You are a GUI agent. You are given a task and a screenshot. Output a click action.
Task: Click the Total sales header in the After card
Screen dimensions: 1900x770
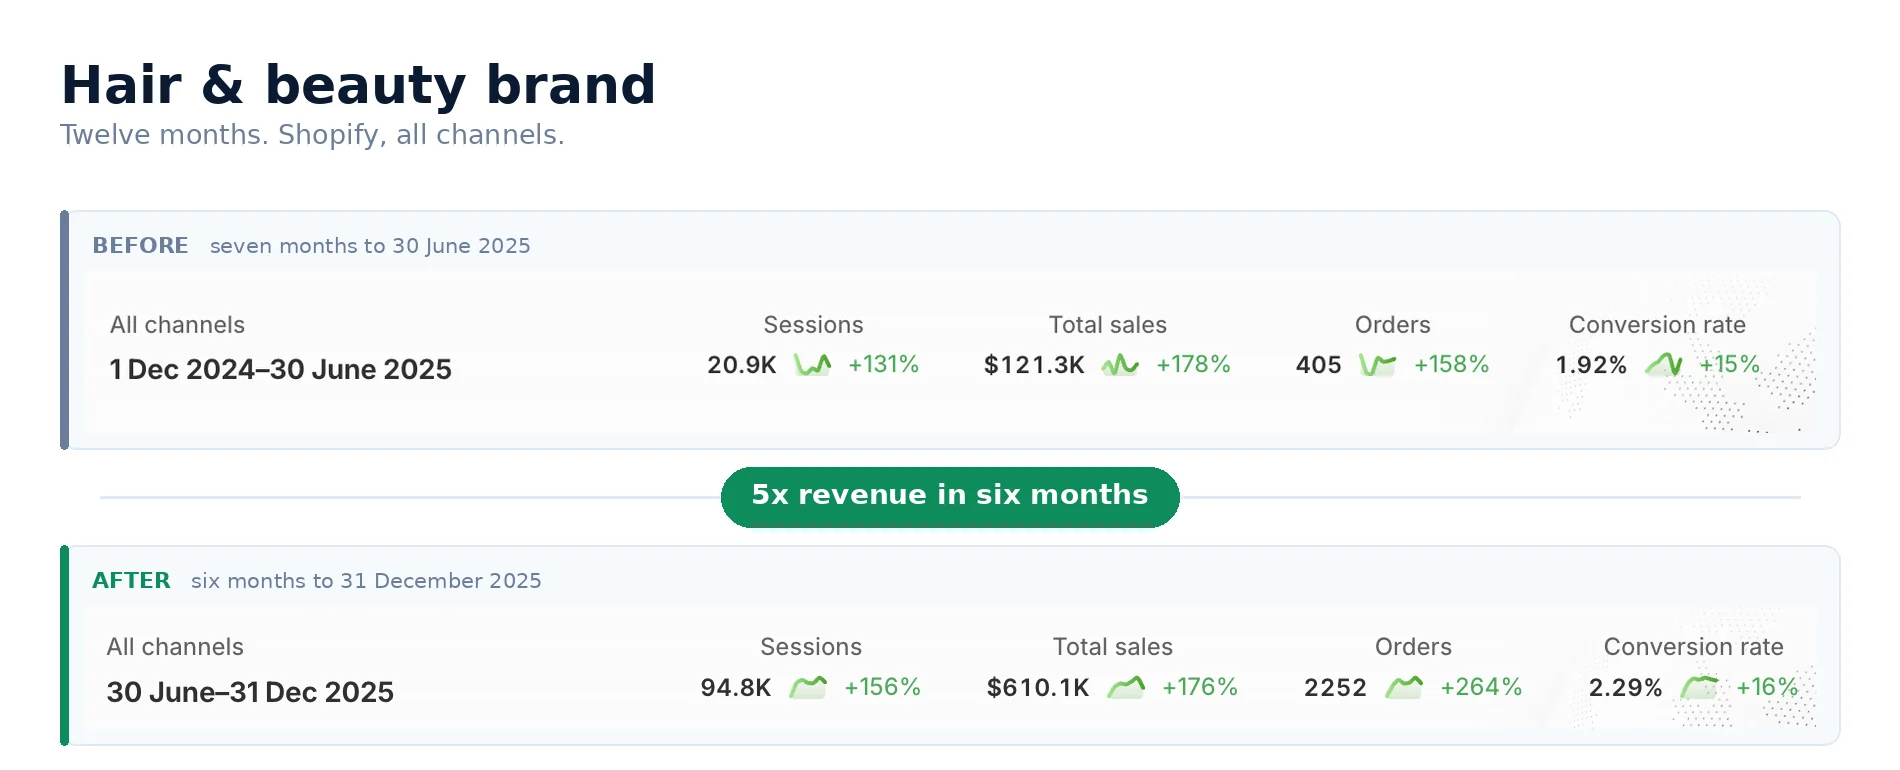(1113, 647)
